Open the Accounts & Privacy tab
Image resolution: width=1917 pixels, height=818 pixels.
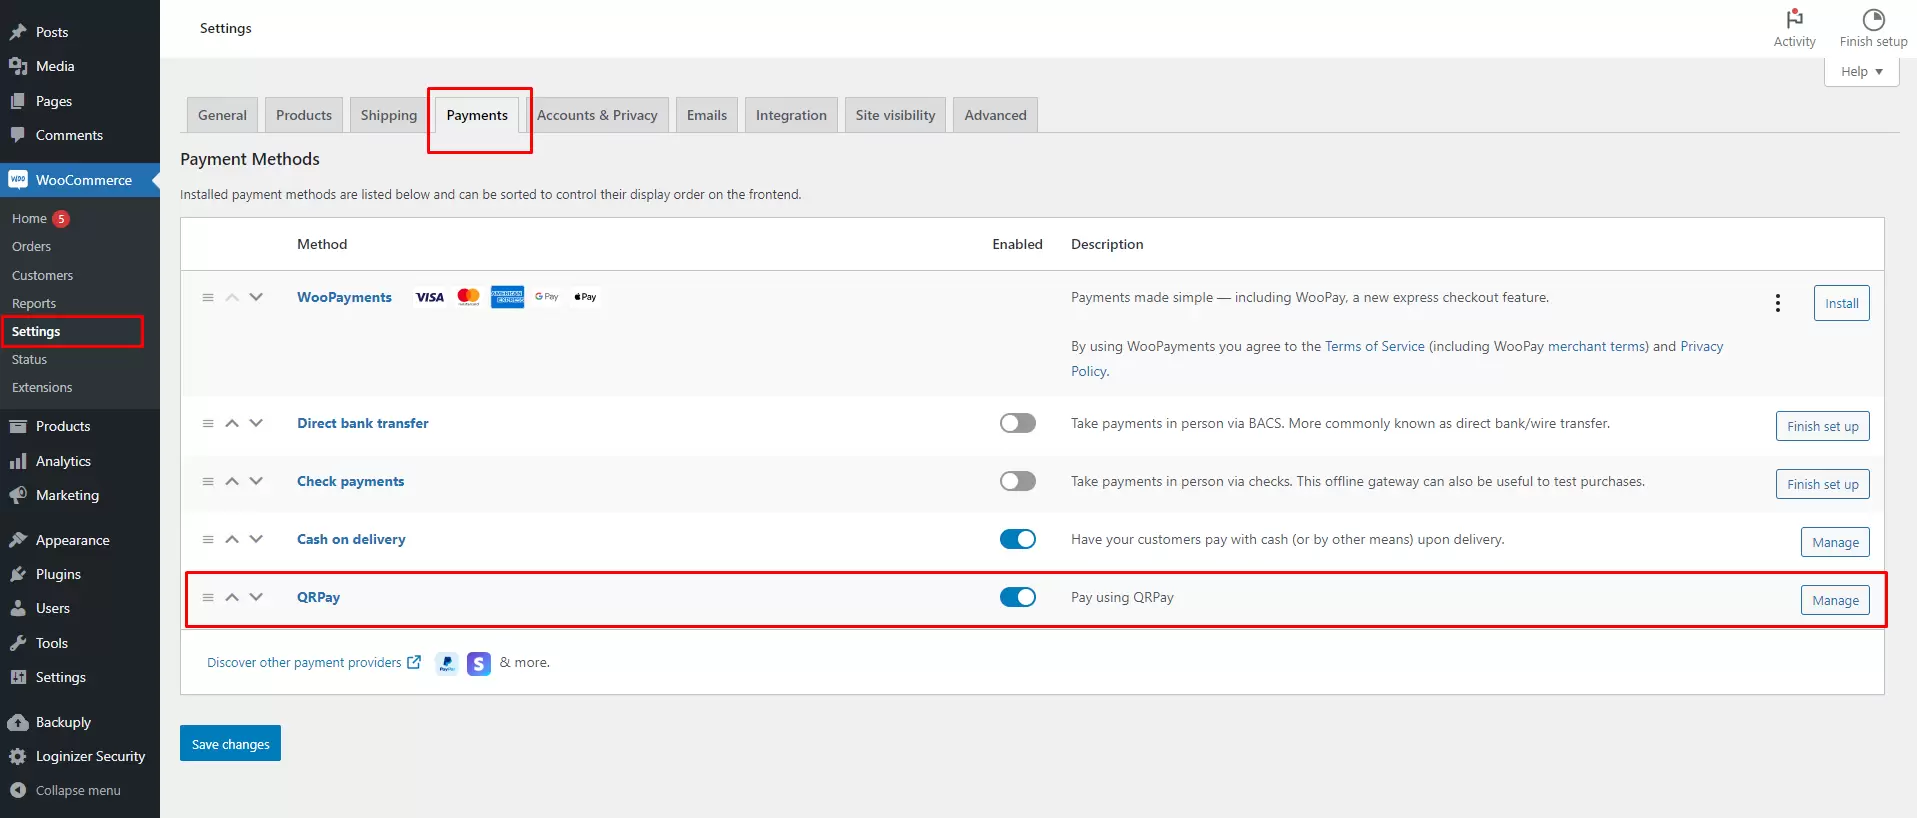pos(597,115)
